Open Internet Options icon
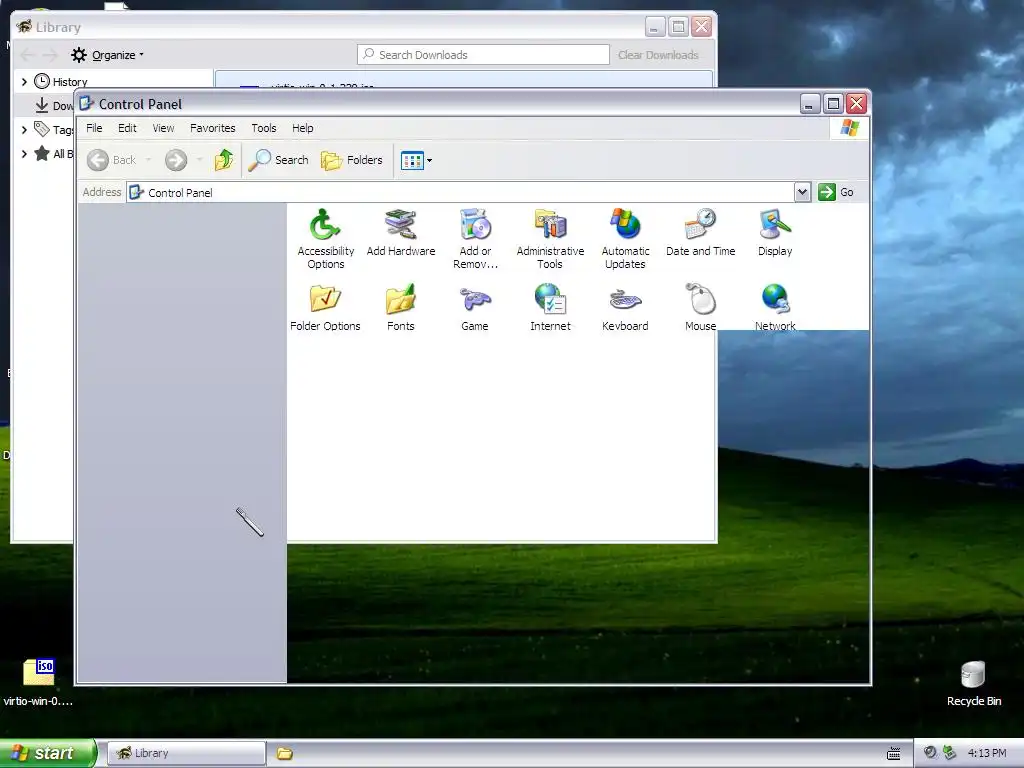The width and height of the screenshot is (1024, 768). tap(550, 308)
